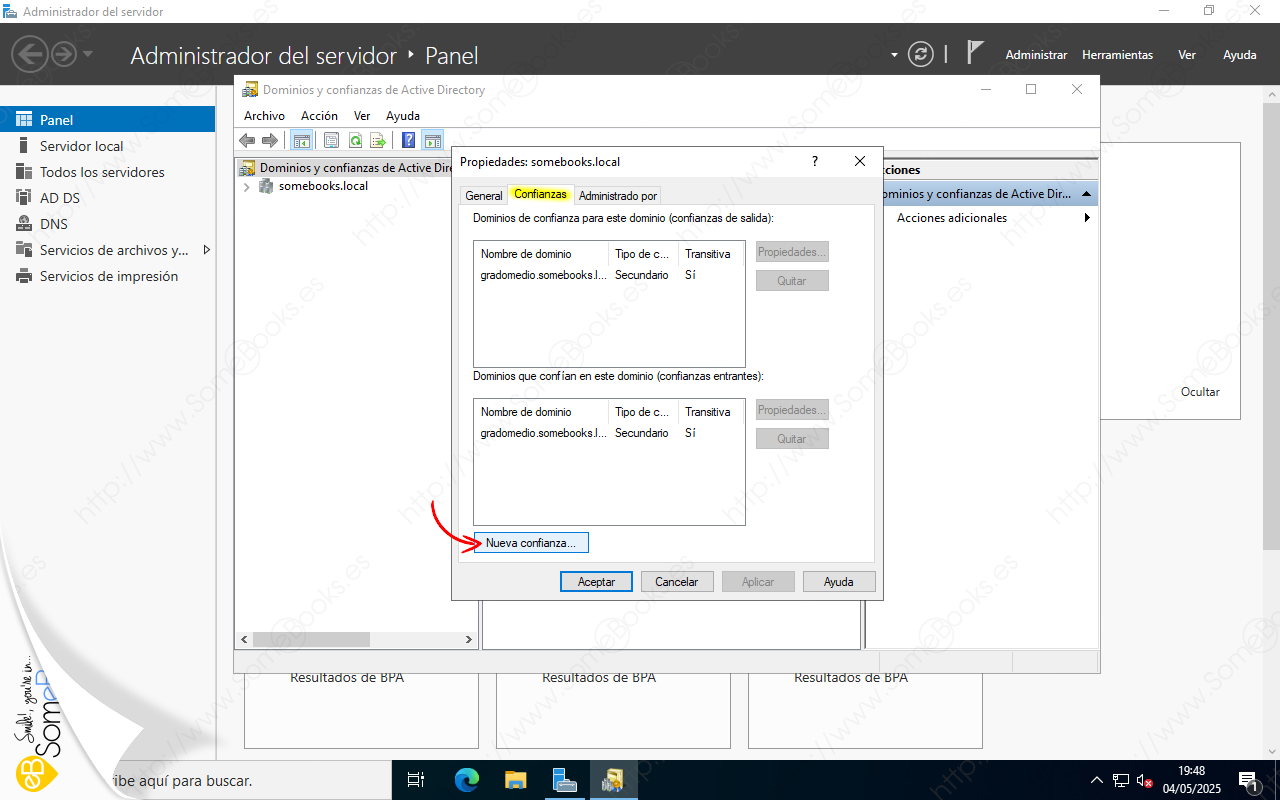Click the MMC toolbar Properties icon
This screenshot has width=1280, height=800.
pos(331,141)
